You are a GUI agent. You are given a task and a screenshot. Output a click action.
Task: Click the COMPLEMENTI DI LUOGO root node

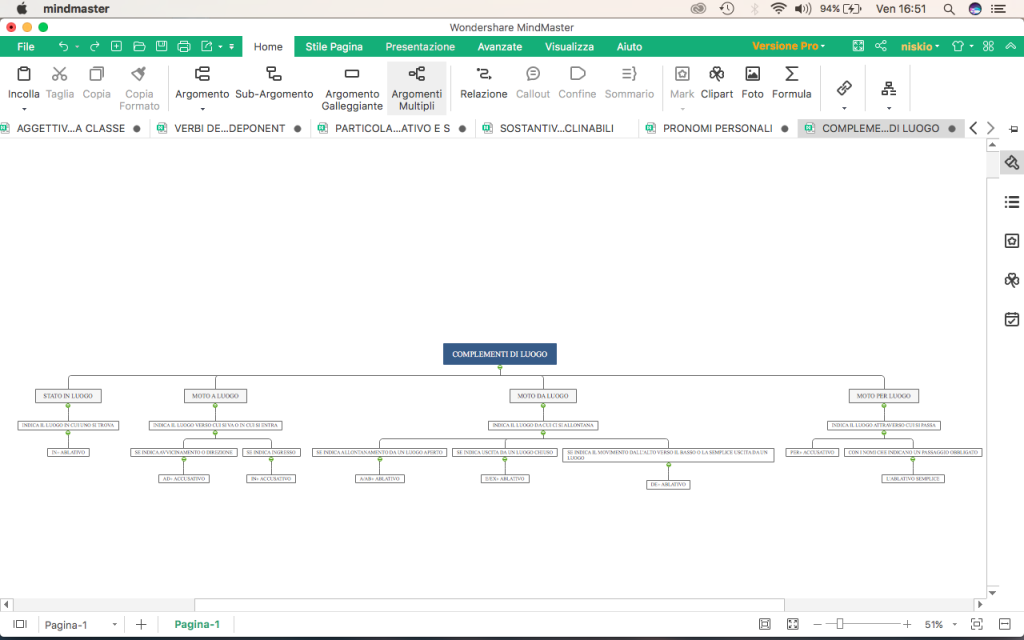point(499,353)
